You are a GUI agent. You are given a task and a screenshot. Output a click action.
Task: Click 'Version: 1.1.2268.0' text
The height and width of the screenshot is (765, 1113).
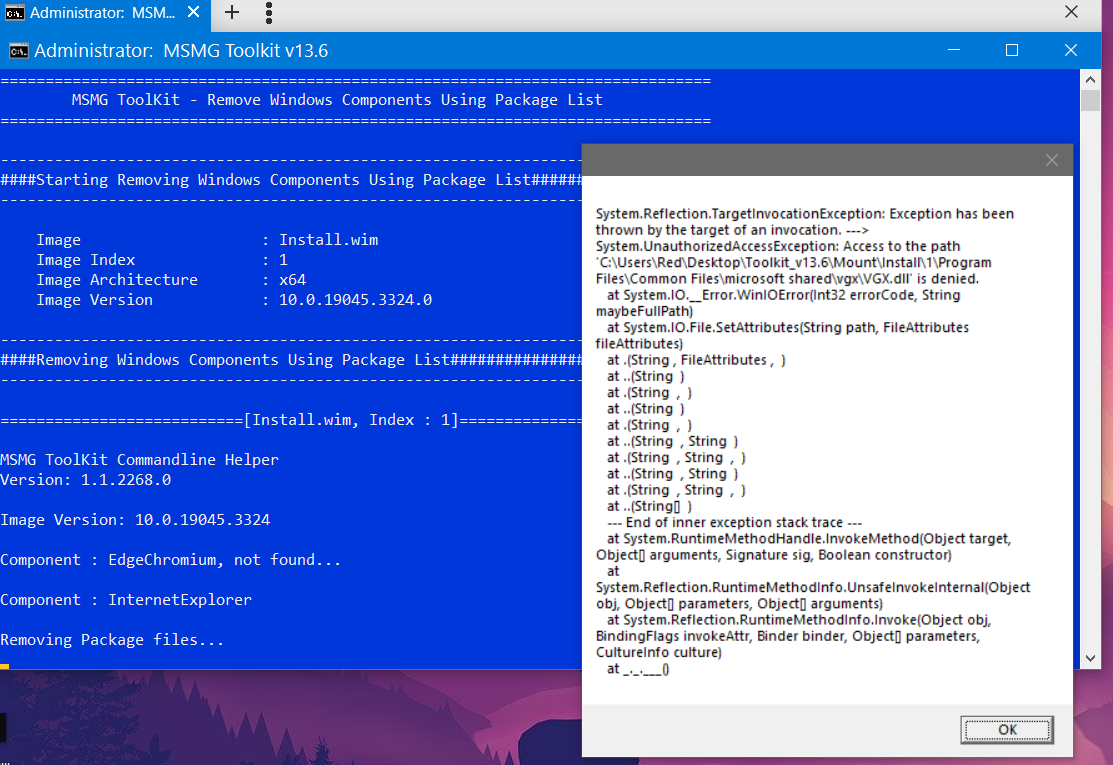(85, 480)
